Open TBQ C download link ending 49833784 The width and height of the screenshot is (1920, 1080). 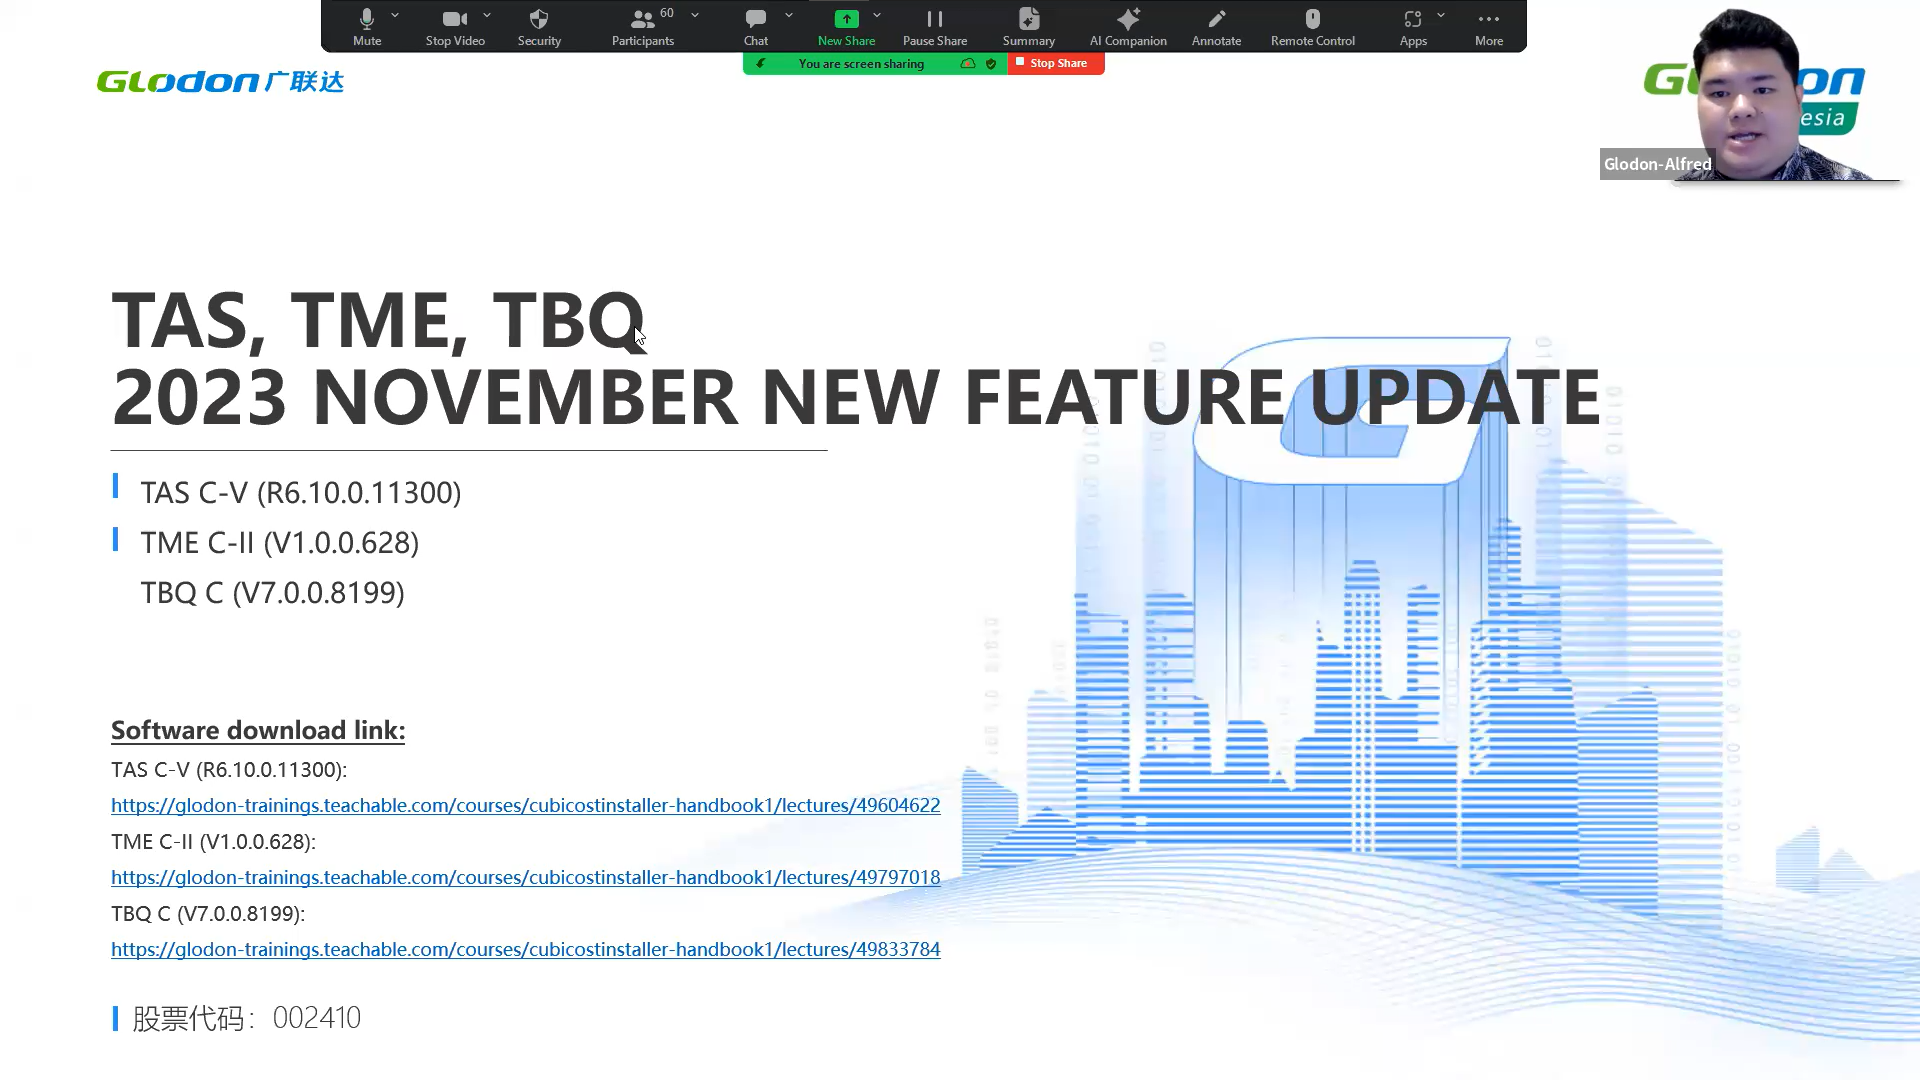(x=525, y=949)
